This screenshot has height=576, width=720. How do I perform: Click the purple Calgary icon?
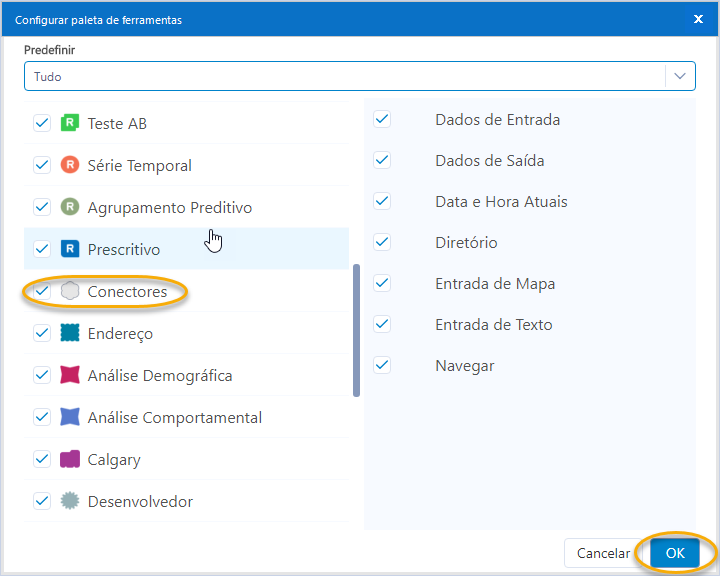tap(70, 460)
